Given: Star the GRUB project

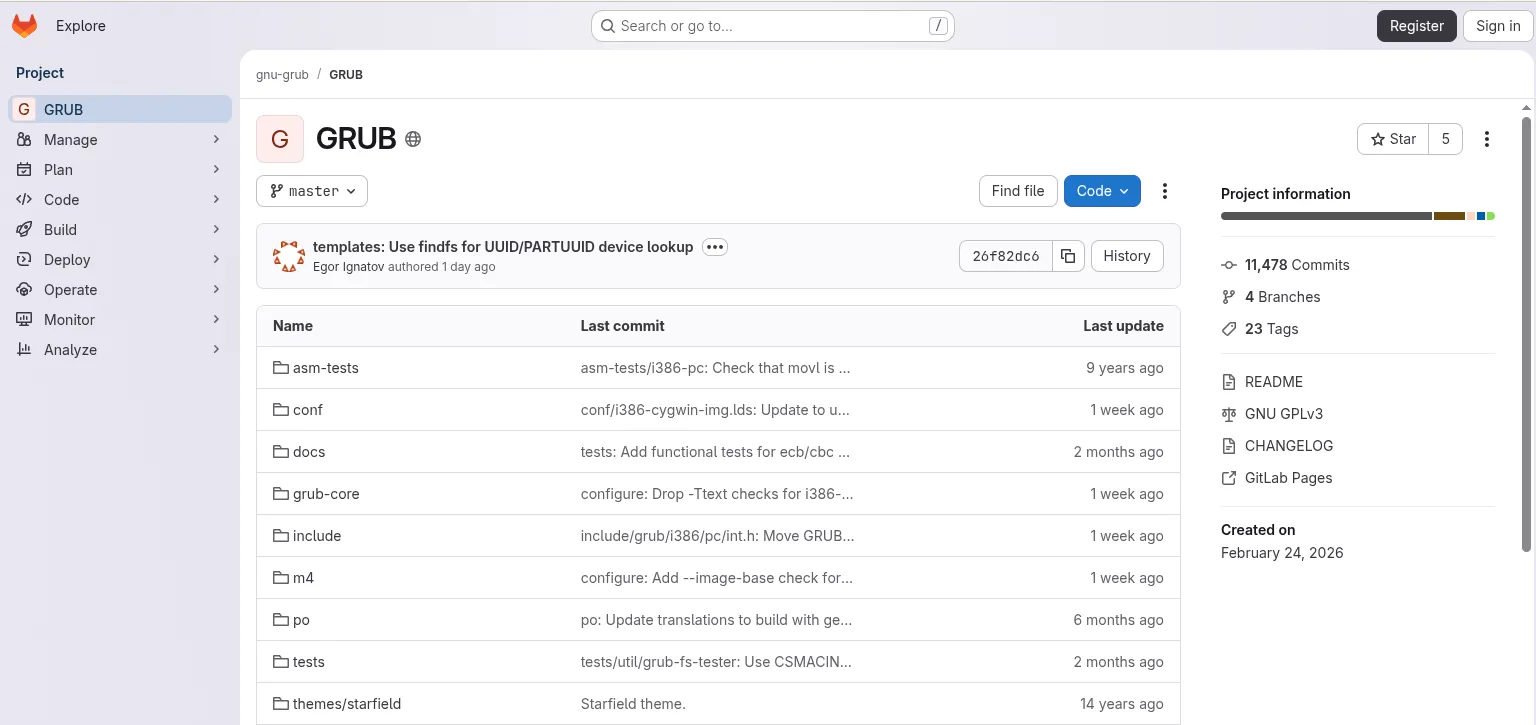Looking at the screenshot, I should coord(1393,139).
